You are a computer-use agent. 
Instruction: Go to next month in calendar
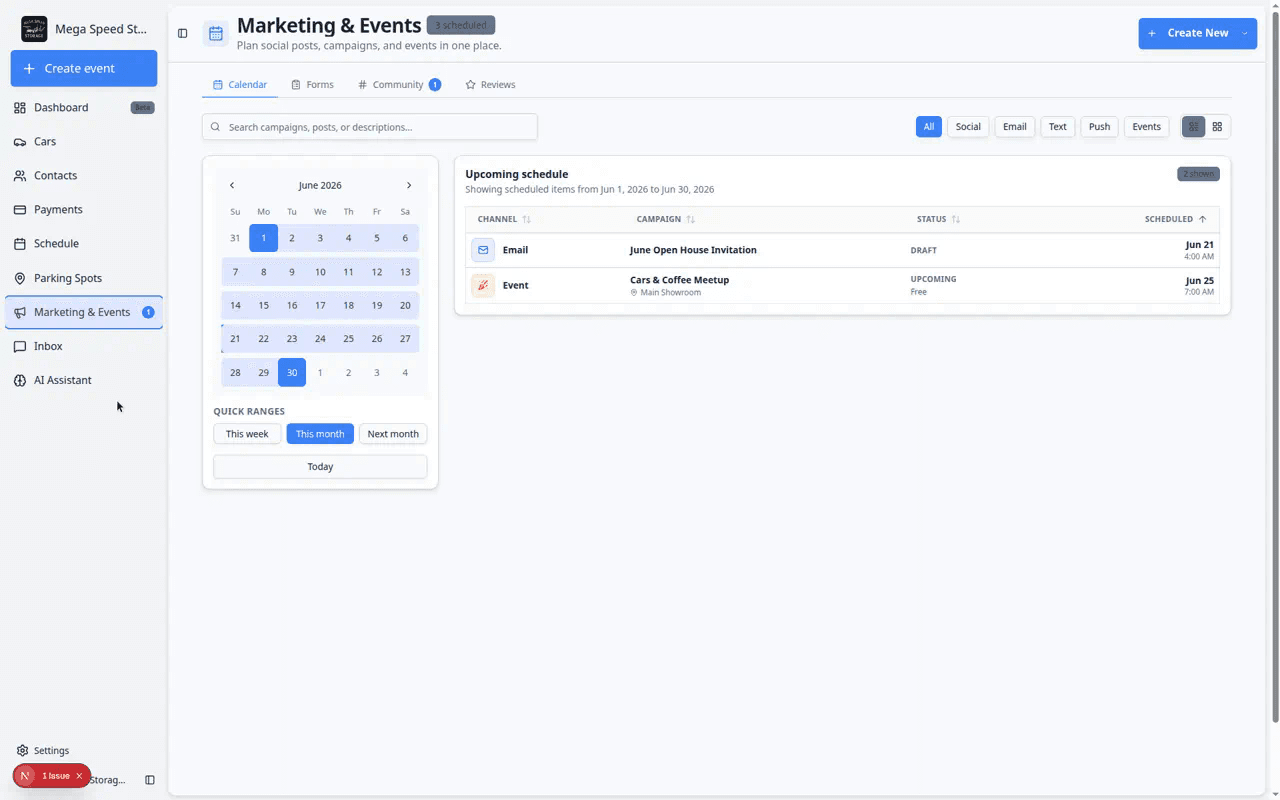tap(409, 185)
